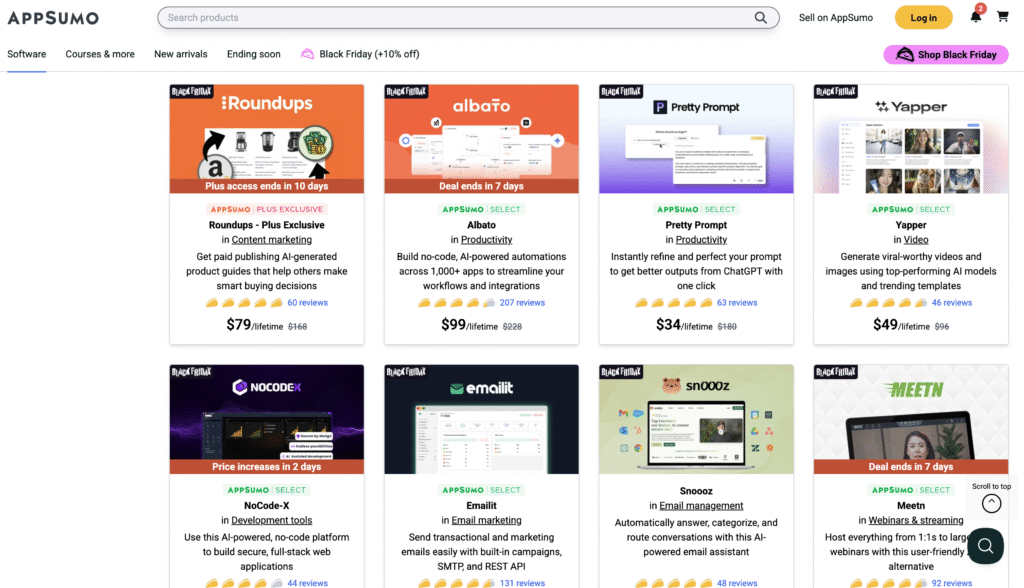The image size is (1024, 588).
Task: Open the Pretty Prompt product thumbnail
Action: coord(696,138)
